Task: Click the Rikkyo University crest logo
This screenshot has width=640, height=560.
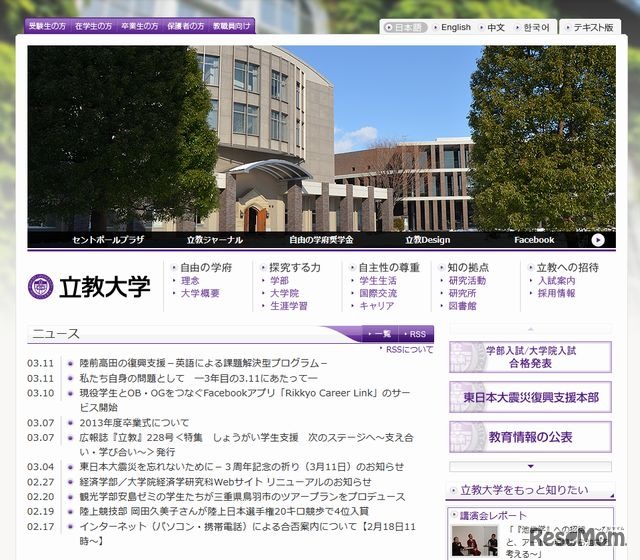Action: coord(40,287)
